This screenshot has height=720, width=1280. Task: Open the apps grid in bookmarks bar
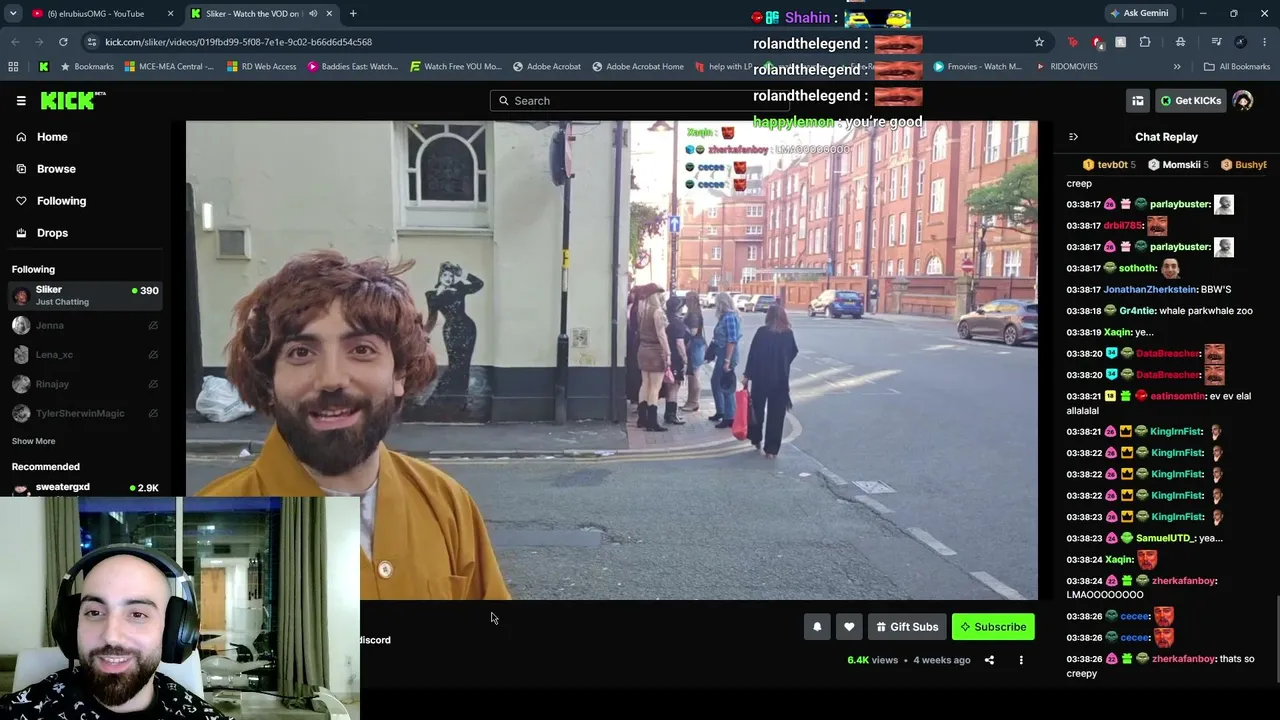[x=13, y=67]
